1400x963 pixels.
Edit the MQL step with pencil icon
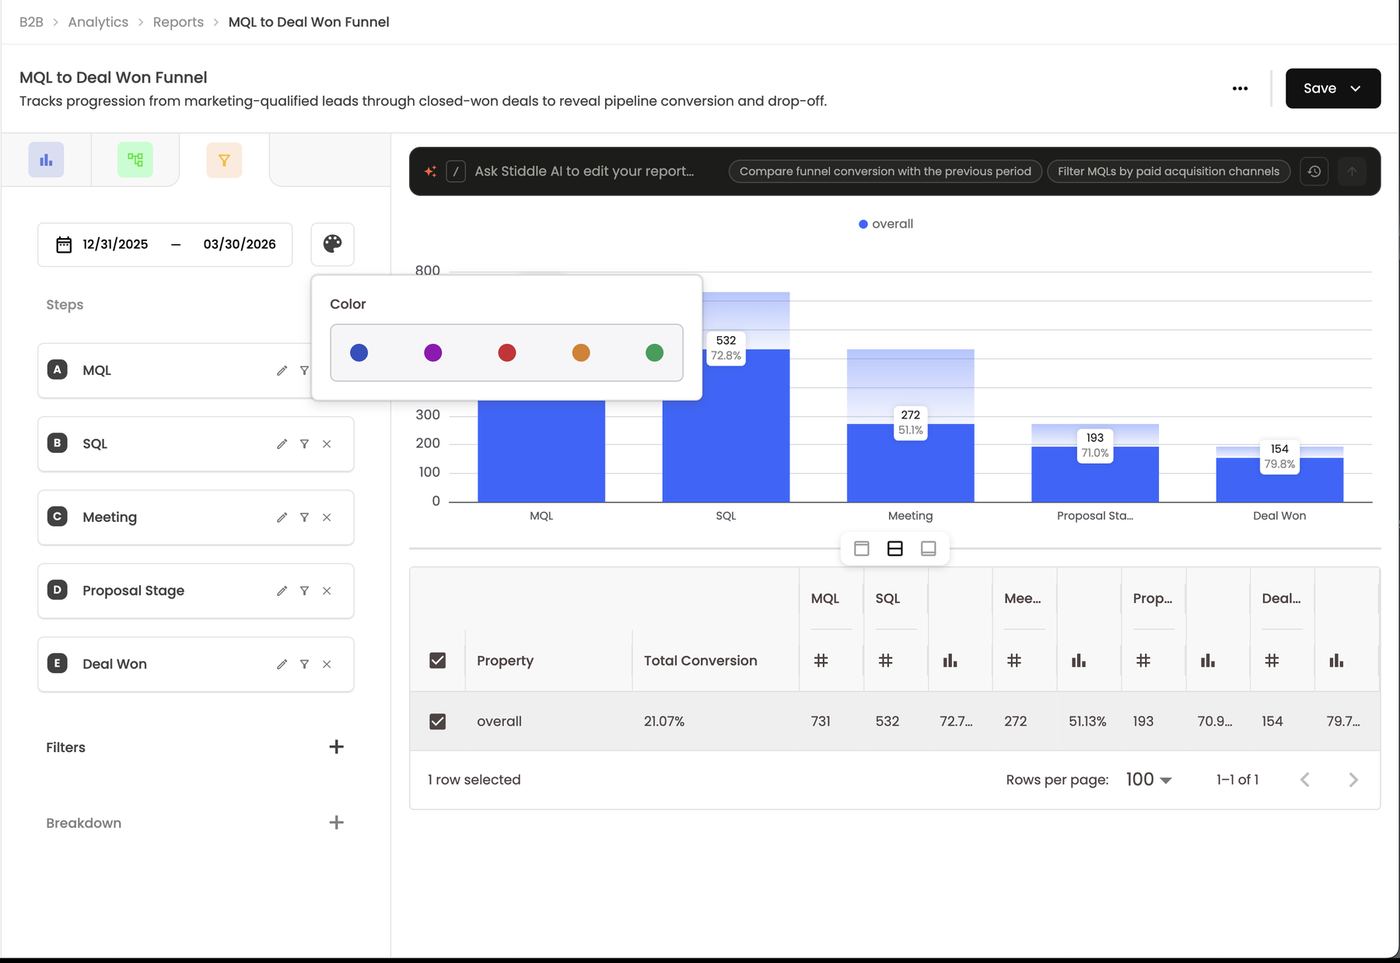point(282,370)
